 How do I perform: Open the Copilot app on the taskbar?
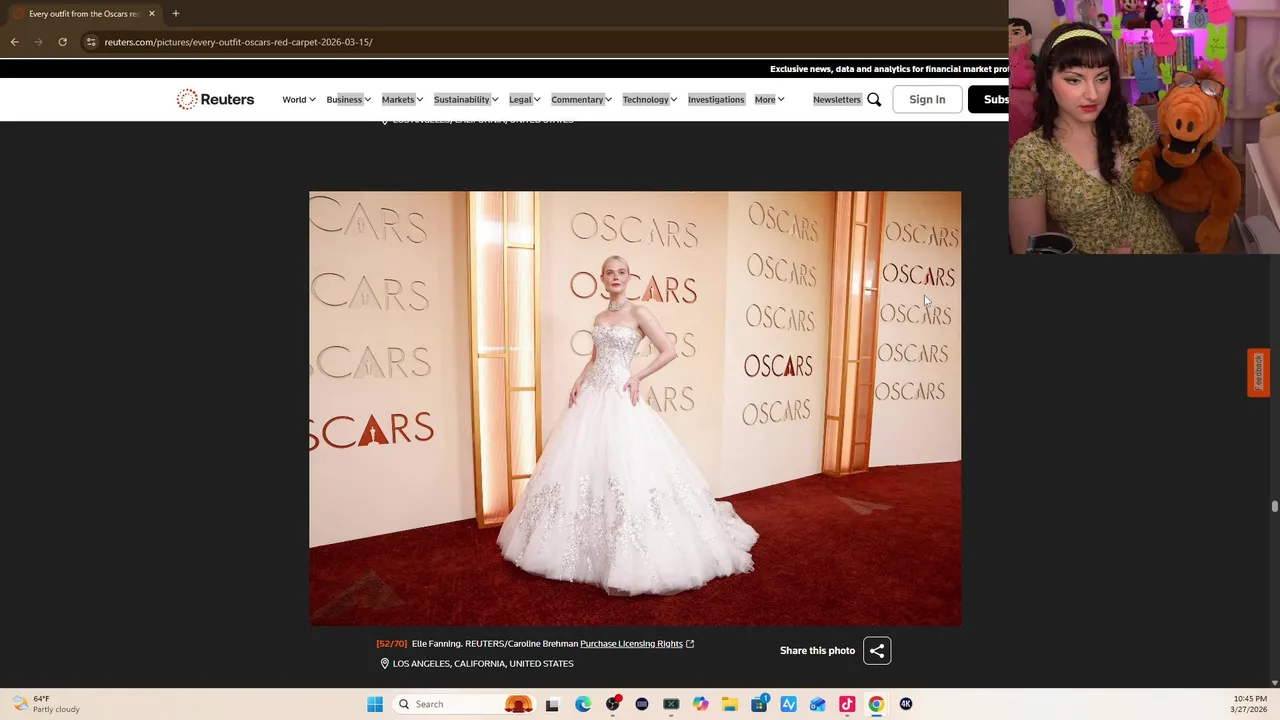(701, 704)
